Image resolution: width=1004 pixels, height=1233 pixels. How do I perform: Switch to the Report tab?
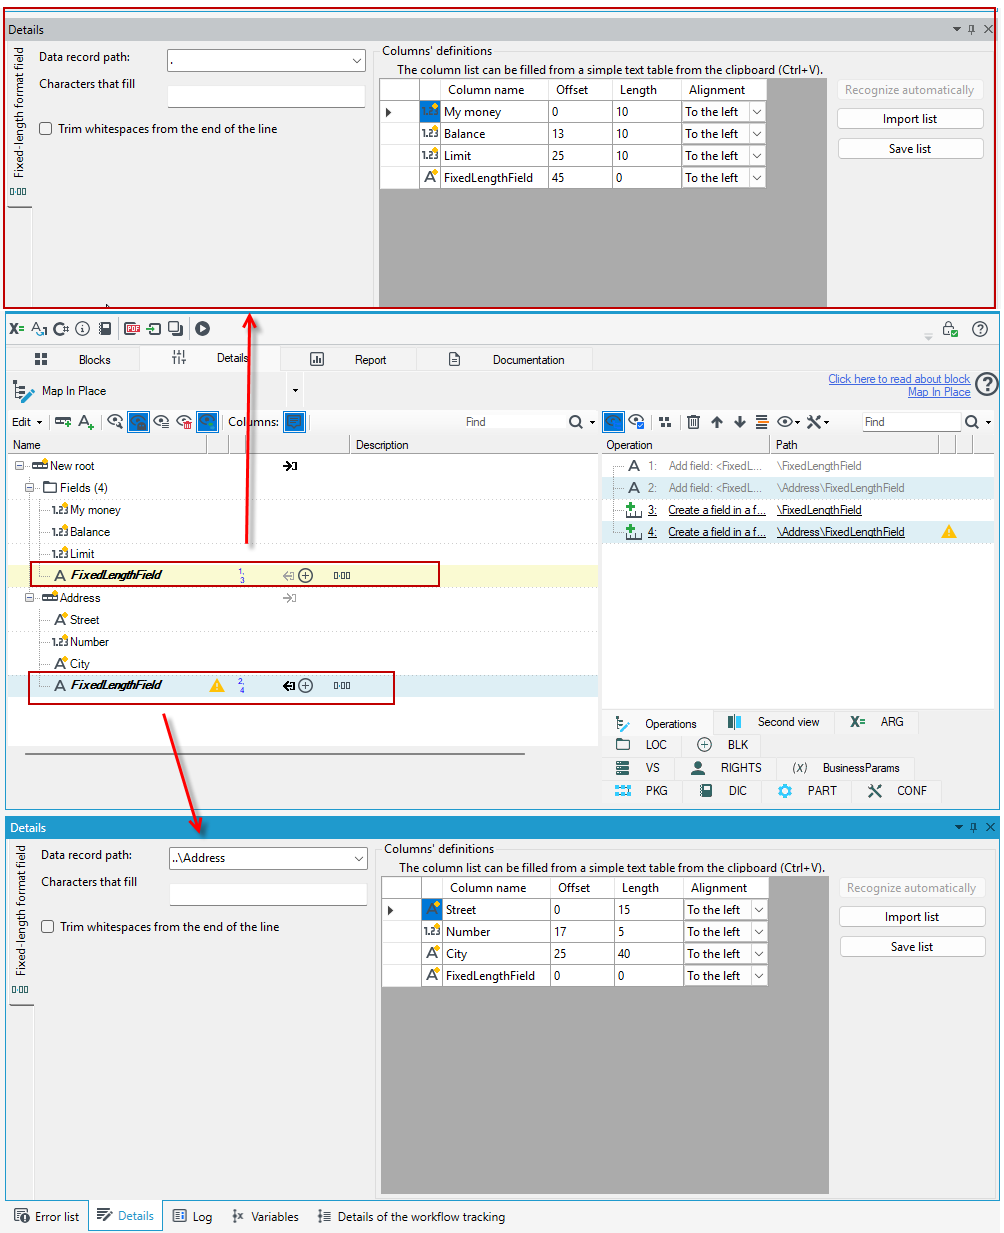(x=348, y=359)
